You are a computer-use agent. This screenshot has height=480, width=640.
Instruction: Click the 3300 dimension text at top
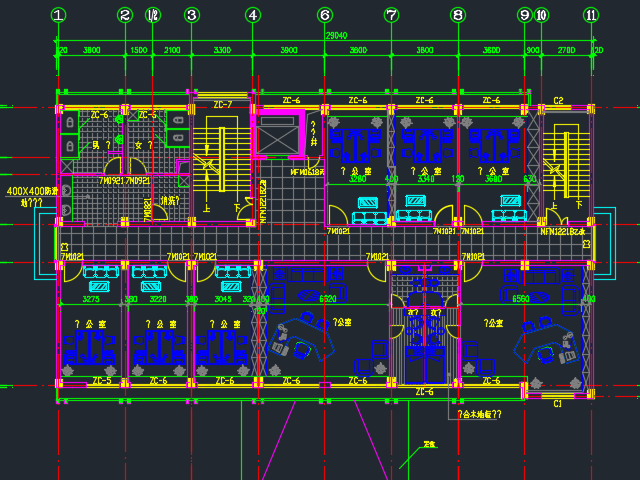222,50
